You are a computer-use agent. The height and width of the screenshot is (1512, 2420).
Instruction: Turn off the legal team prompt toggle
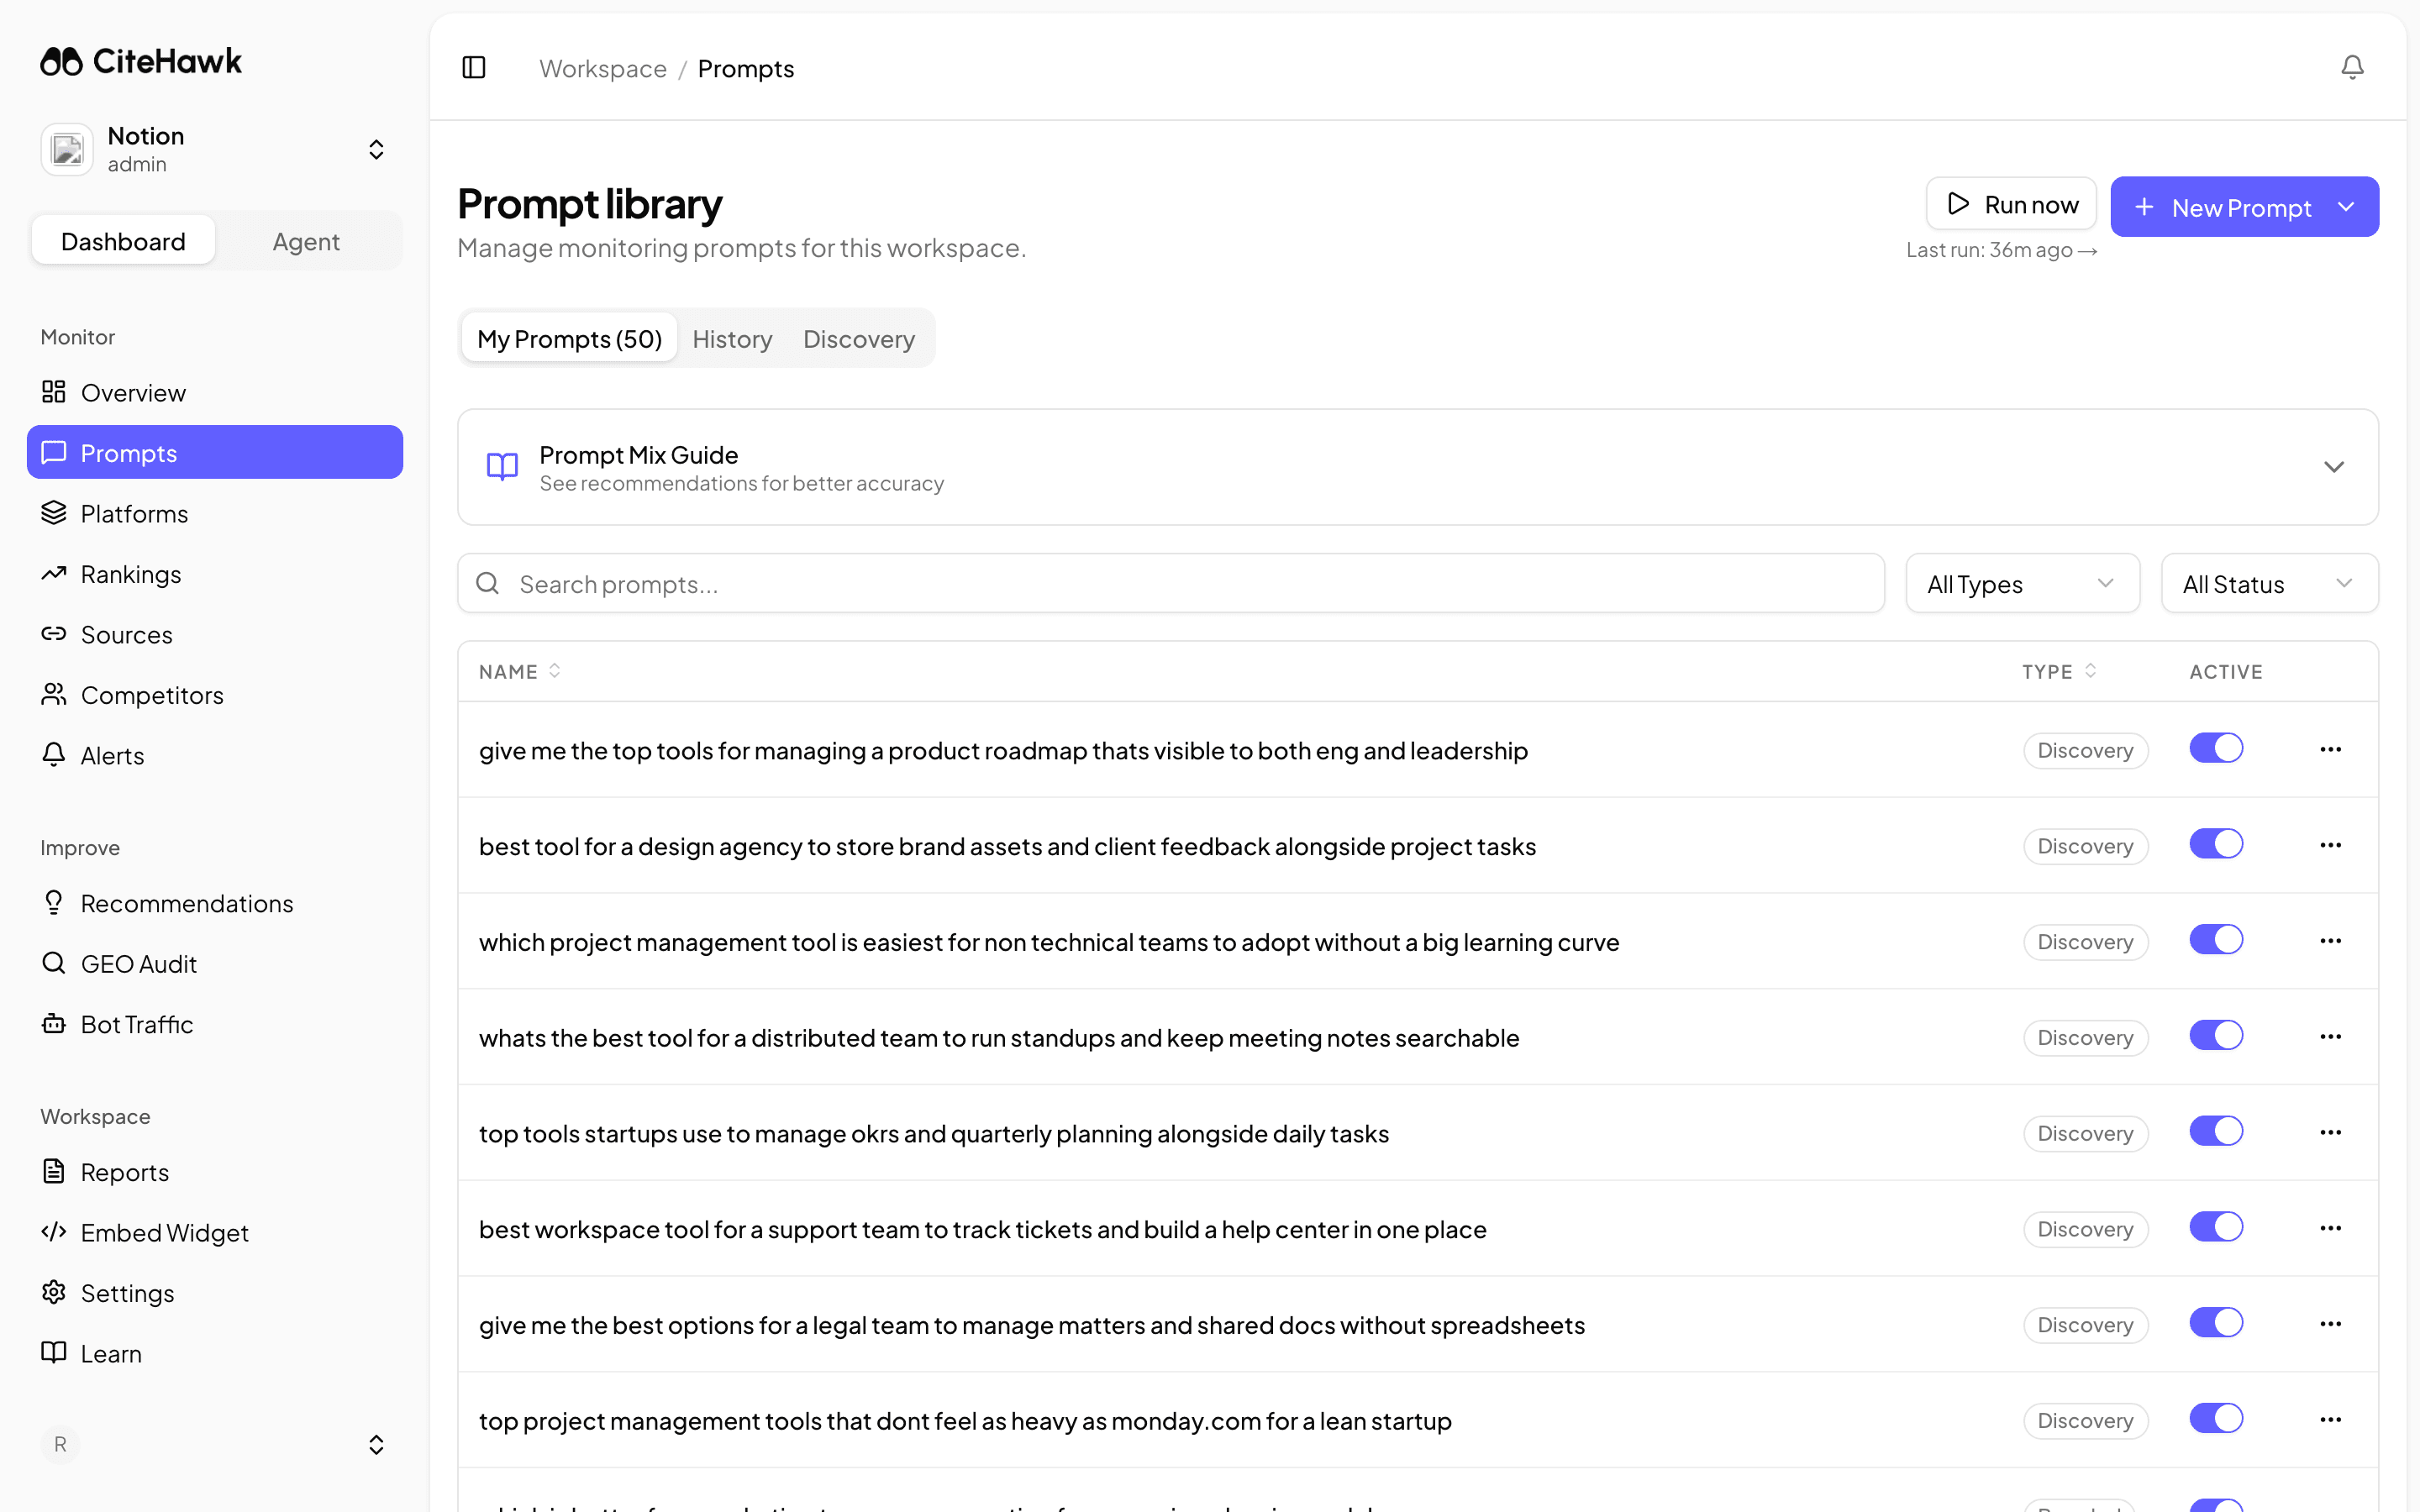click(2216, 1323)
